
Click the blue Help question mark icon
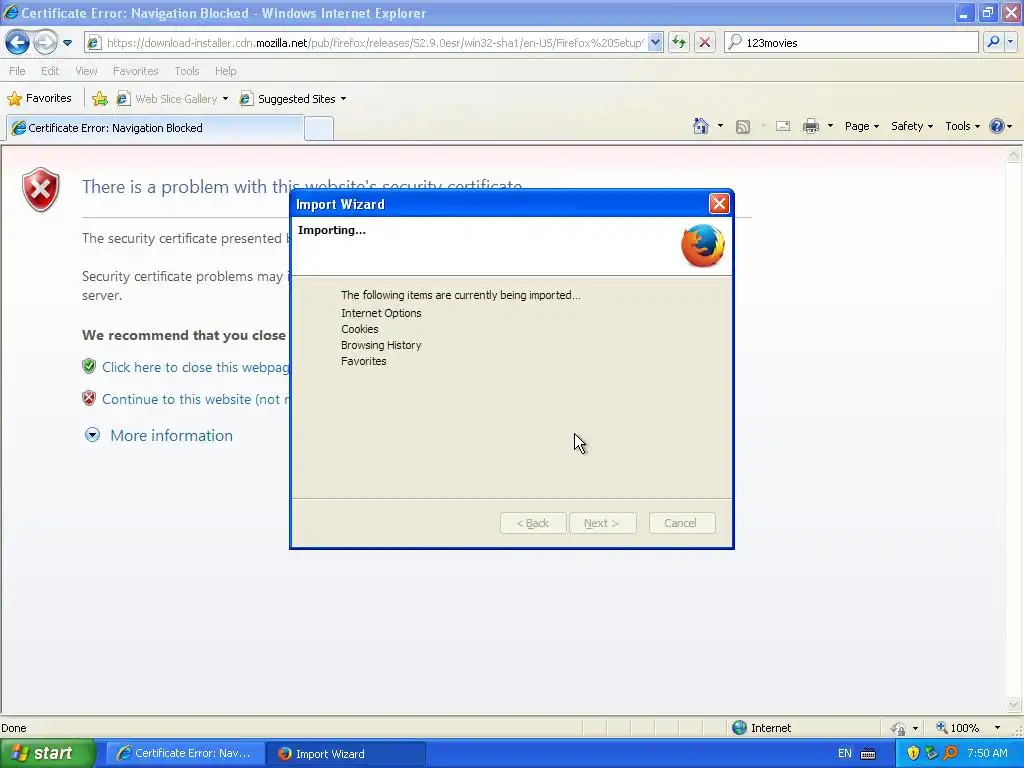(x=997, y=126)
